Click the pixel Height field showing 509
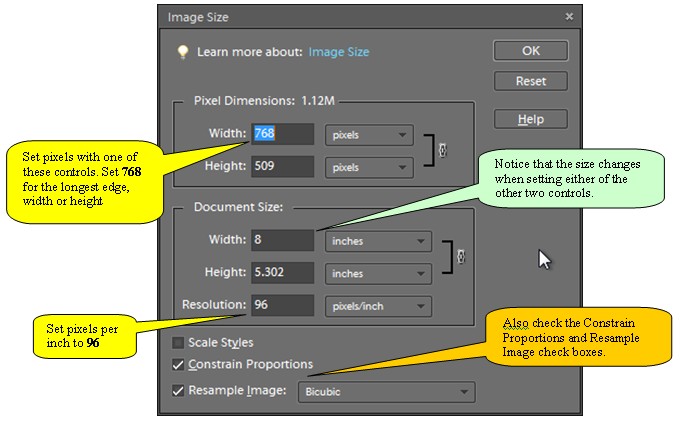 coord(282,166)
